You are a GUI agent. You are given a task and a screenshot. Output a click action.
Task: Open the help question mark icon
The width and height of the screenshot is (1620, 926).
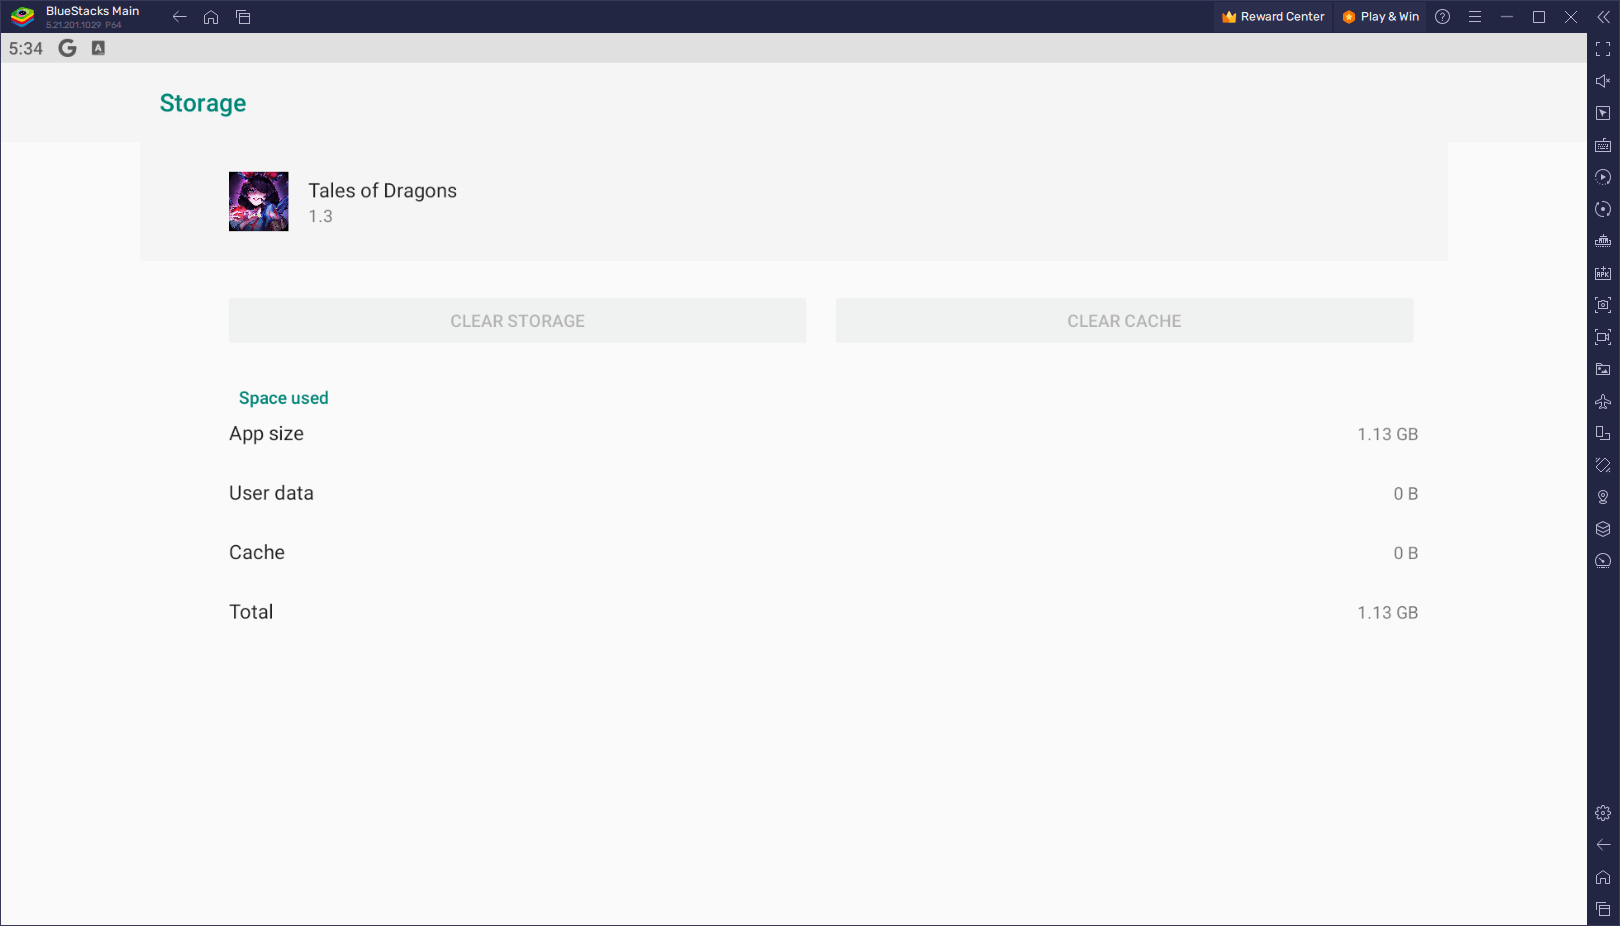point(1442,17)
